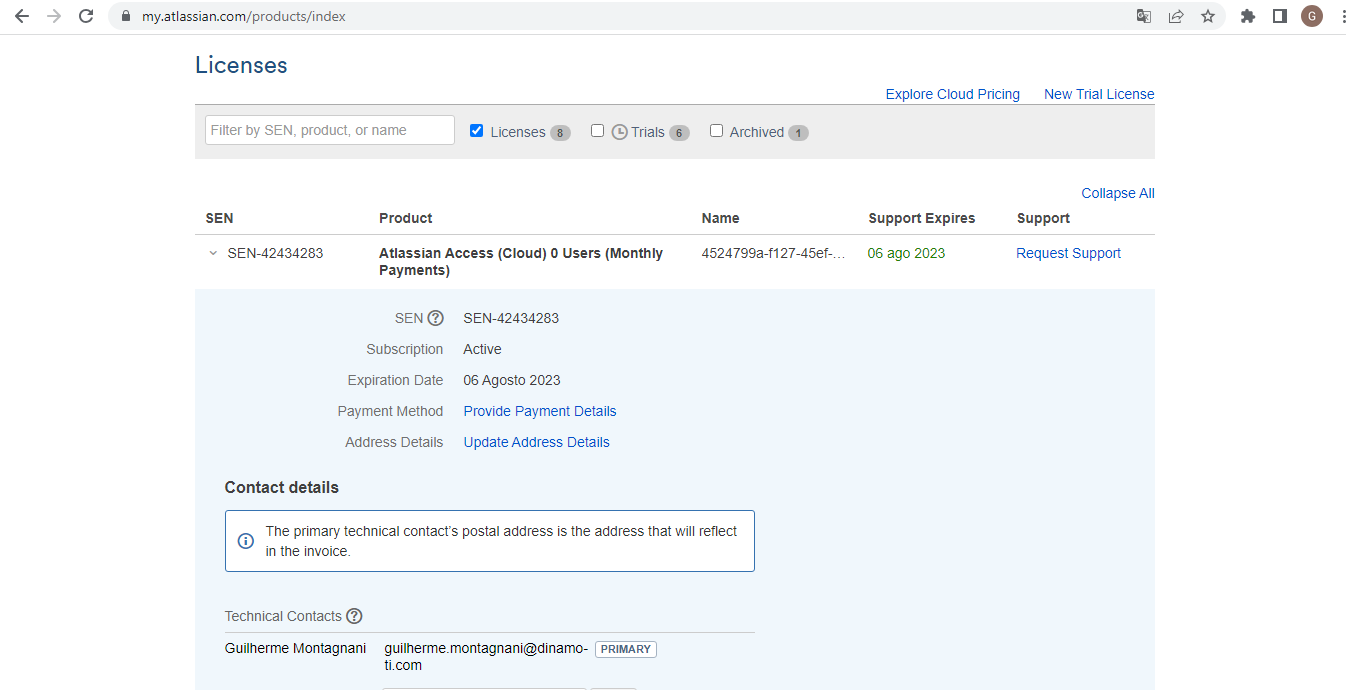Screen dimensions: 1346x690
Task: Open the Chrome profile avatar G
Action: click(1311, 16)
